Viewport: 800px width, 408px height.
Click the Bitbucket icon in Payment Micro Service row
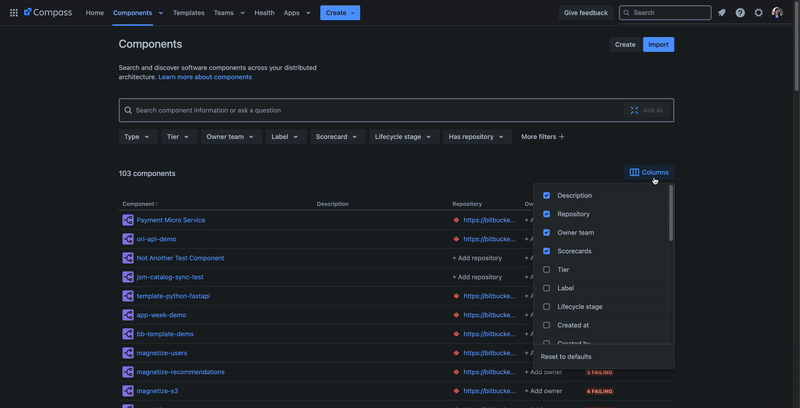[x=456, y=220]
